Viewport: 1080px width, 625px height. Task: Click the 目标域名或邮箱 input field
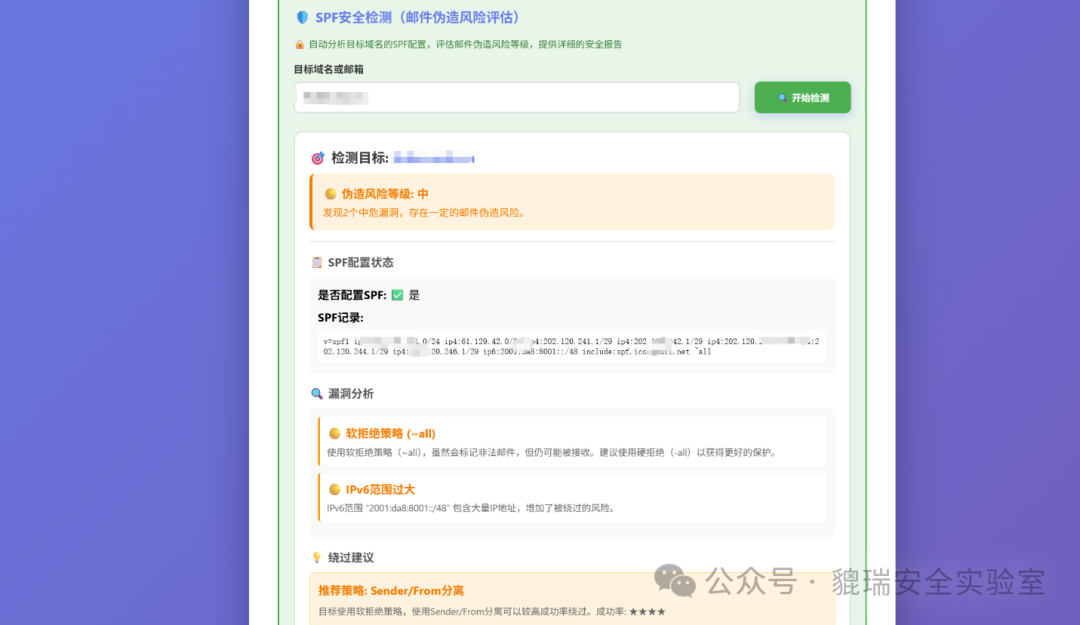516,97
